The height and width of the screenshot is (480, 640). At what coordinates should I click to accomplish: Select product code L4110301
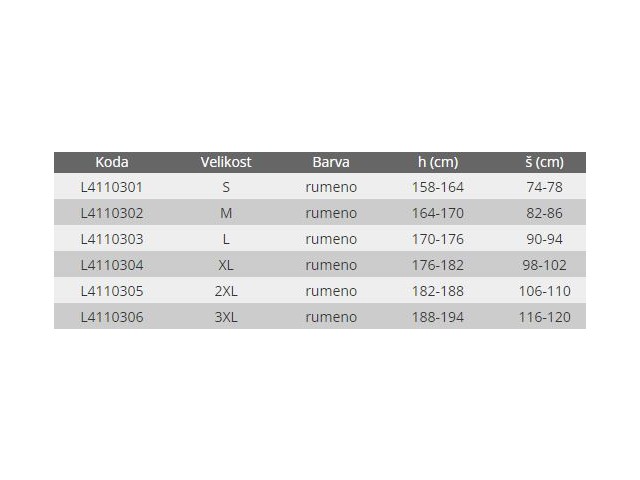pos(112,187)
